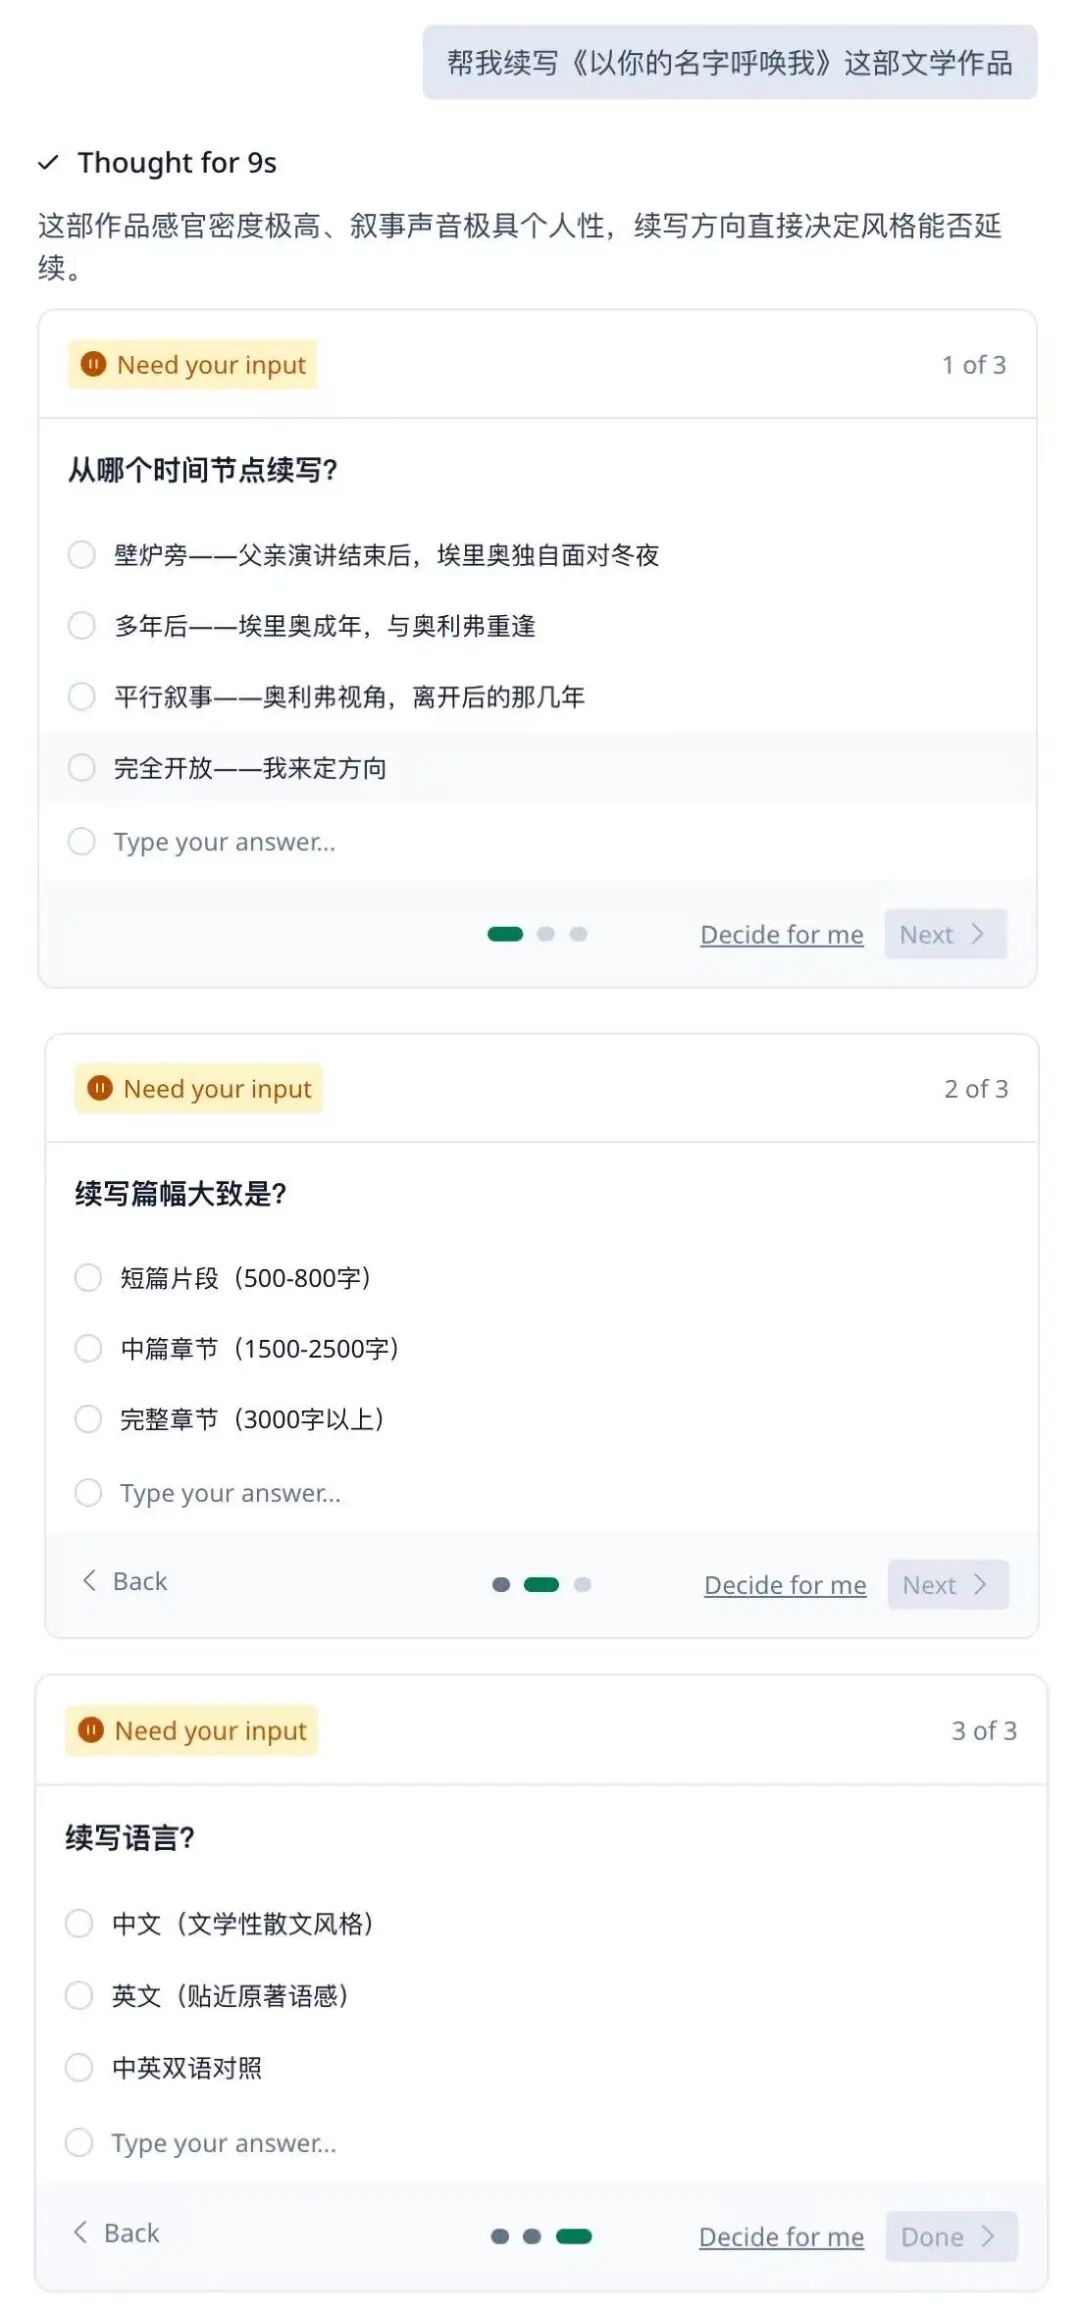Image resolution: width=1080 pixels, height=2311 pixels.
Task: Select 平行叙事 Oliver perspective option
Action: point(82,697)
